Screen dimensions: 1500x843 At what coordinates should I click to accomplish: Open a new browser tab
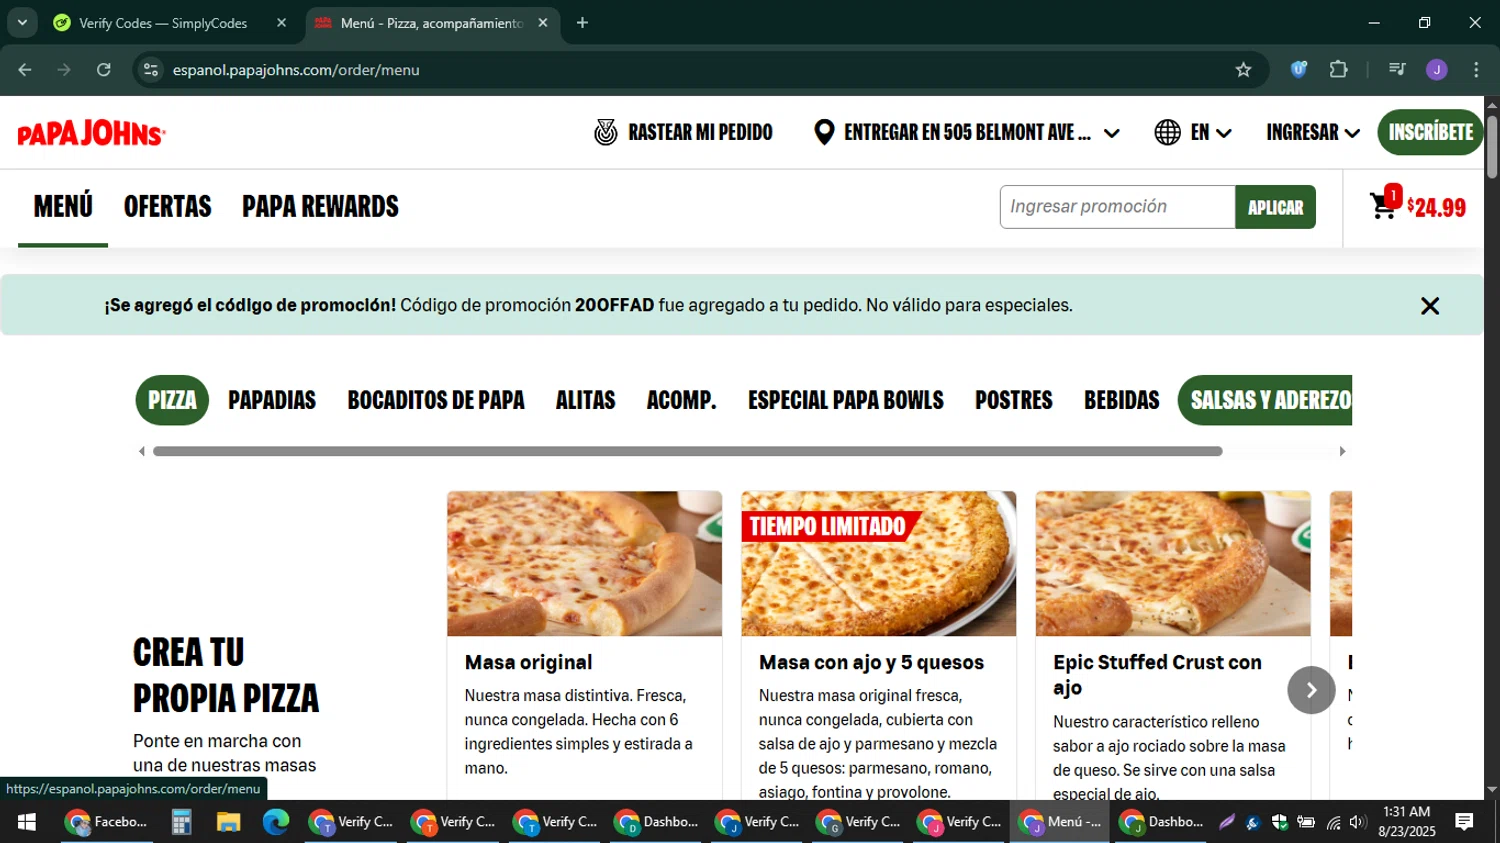point(582,22)
